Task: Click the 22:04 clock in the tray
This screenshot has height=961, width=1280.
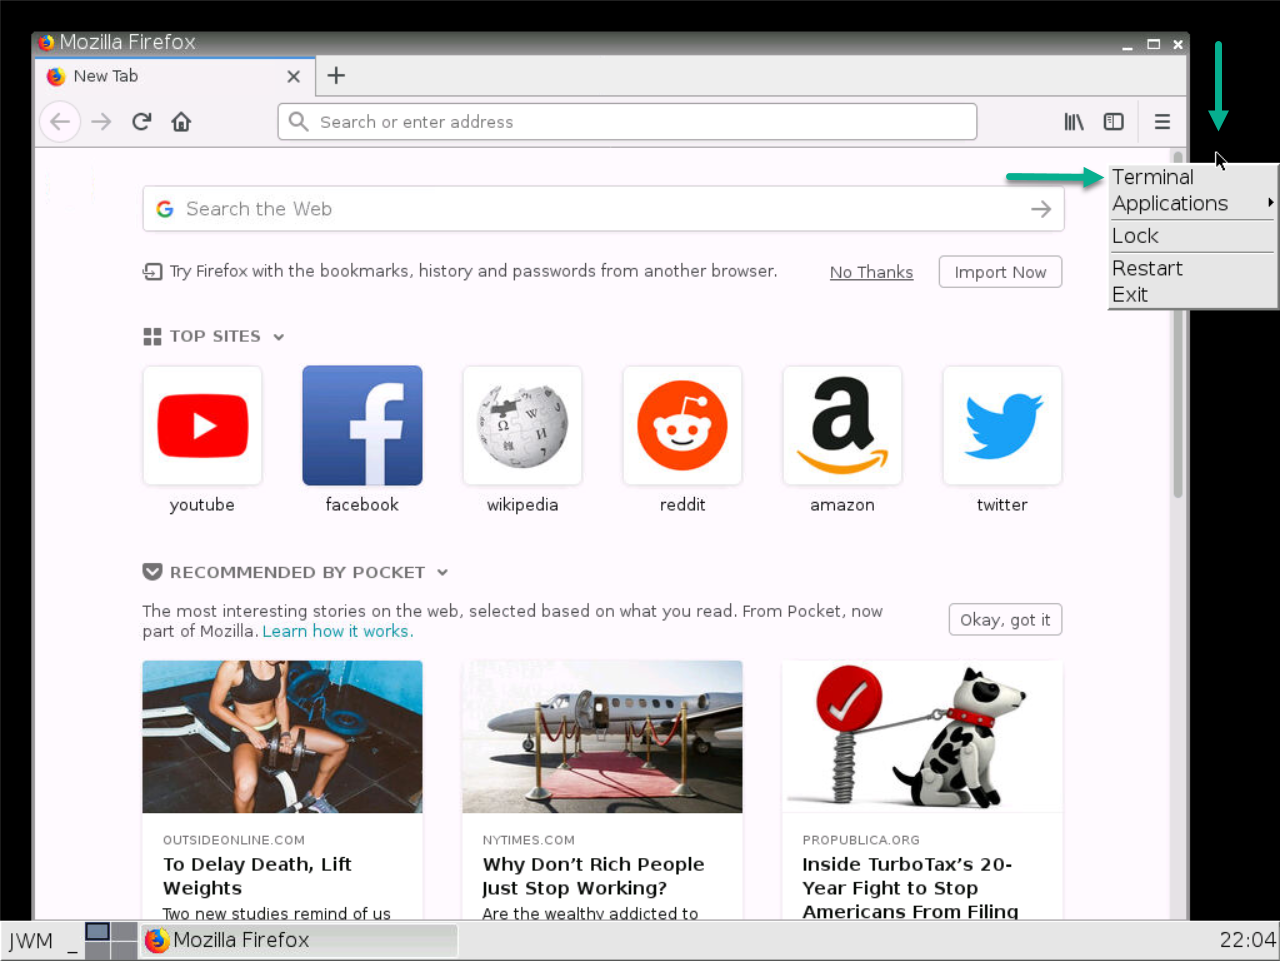Action: [x=1247, y=940]
